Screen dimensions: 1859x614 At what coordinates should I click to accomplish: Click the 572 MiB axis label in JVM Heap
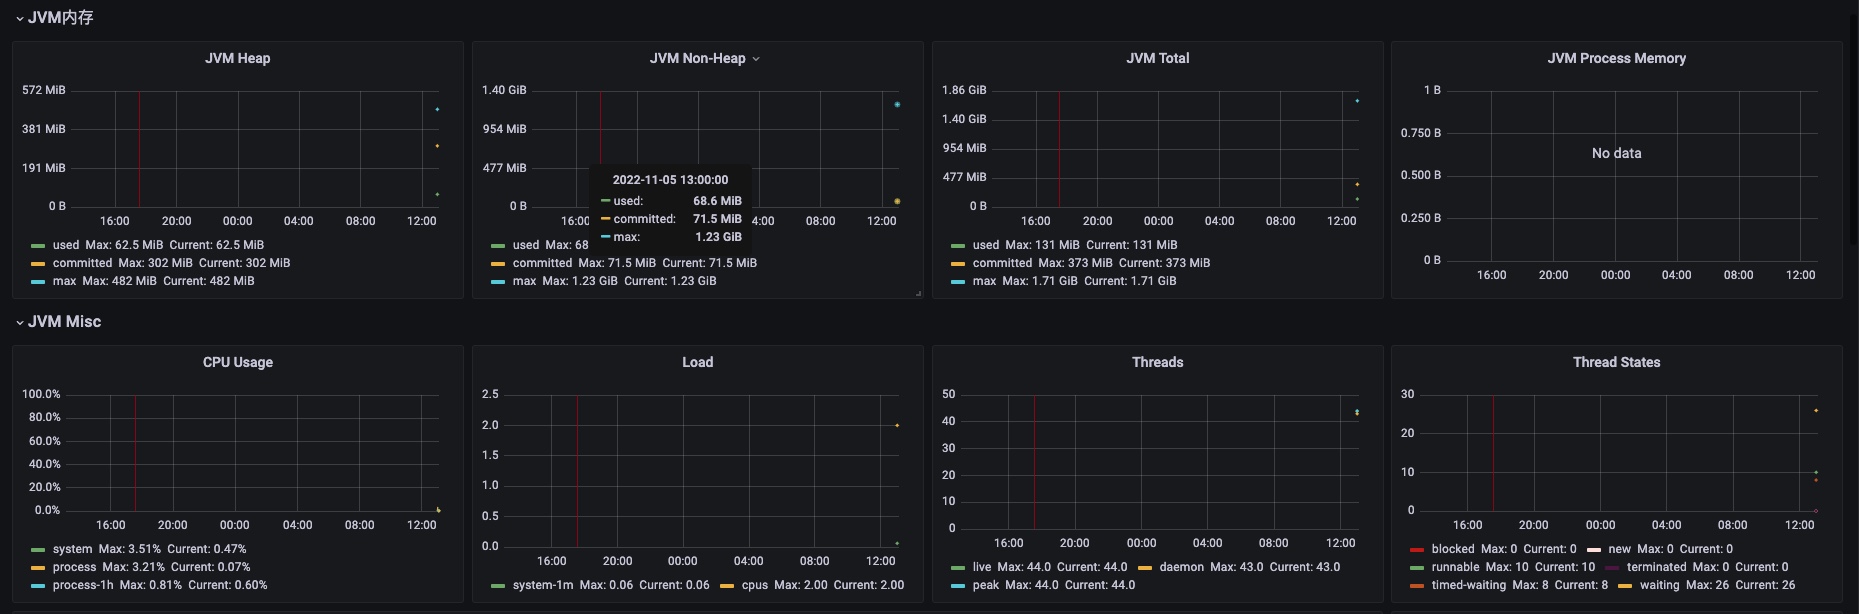[x=44, y=90]
